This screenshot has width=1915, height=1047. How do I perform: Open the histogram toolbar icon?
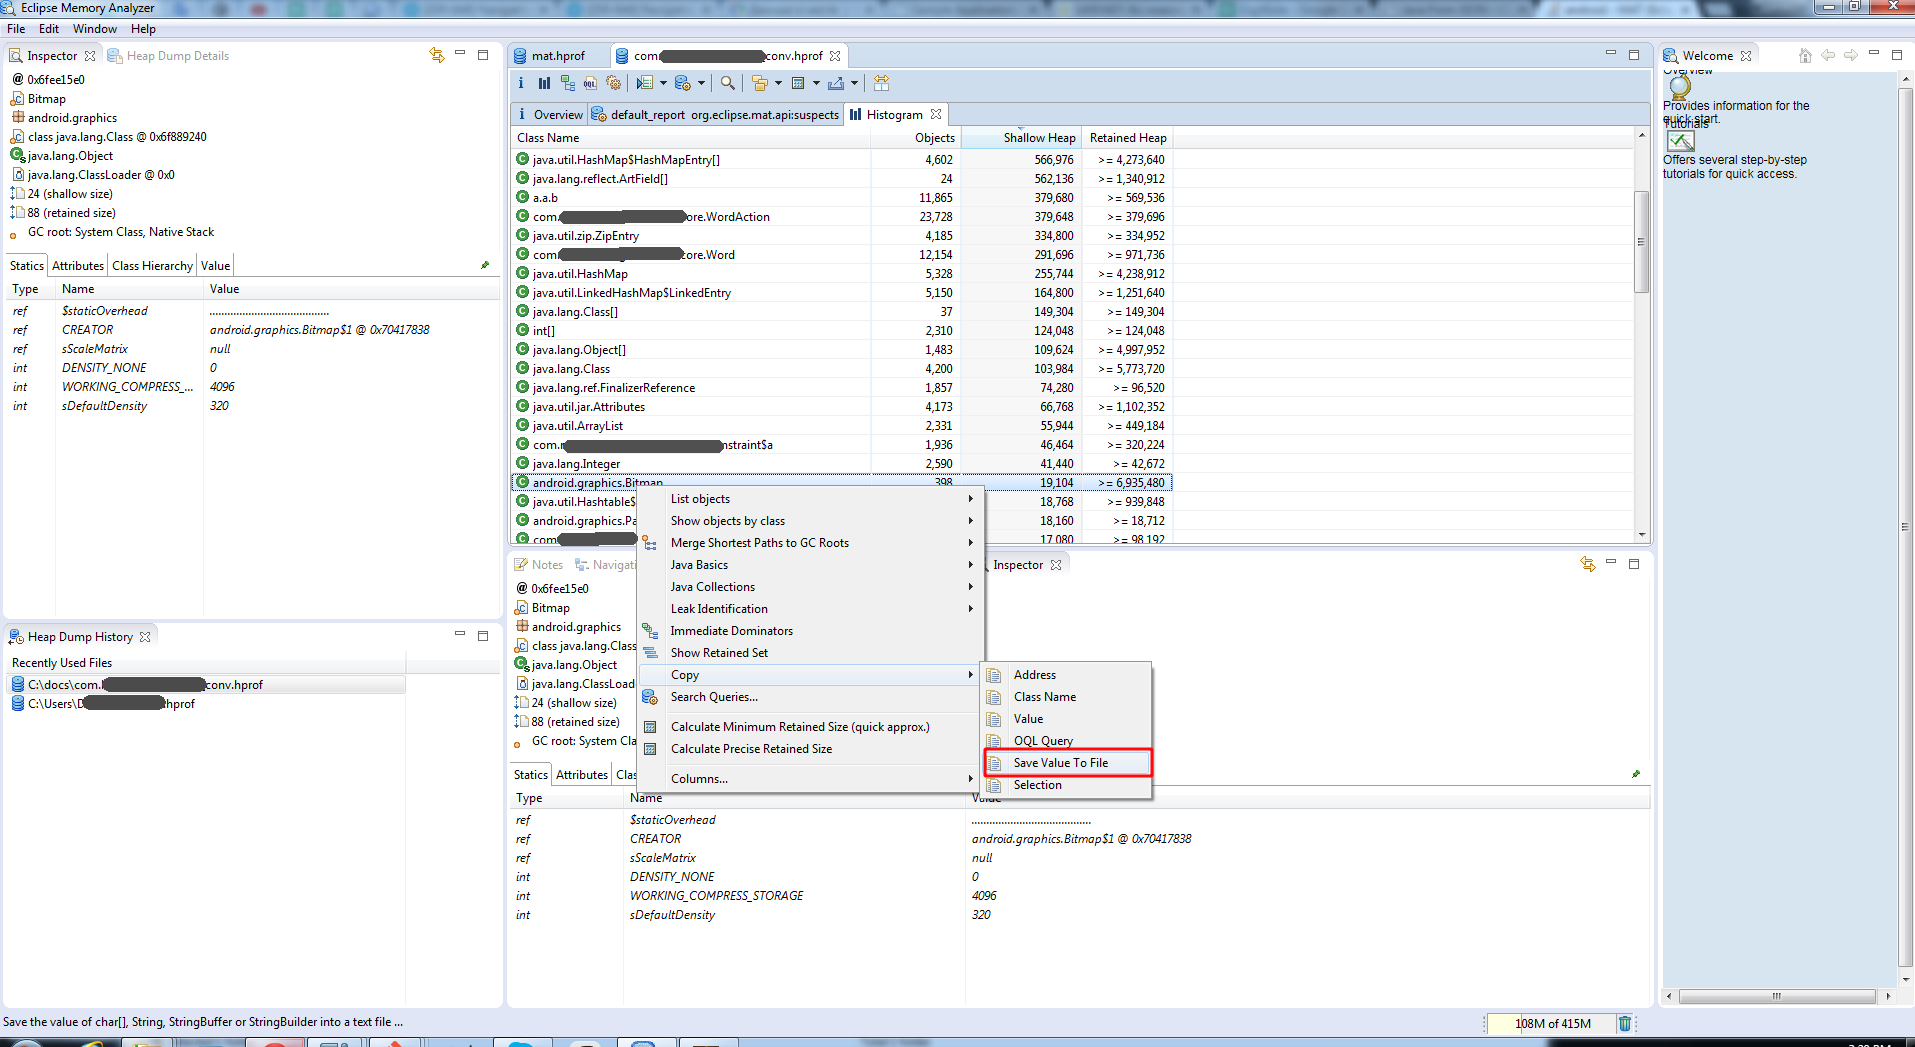[x=544, y=83]
